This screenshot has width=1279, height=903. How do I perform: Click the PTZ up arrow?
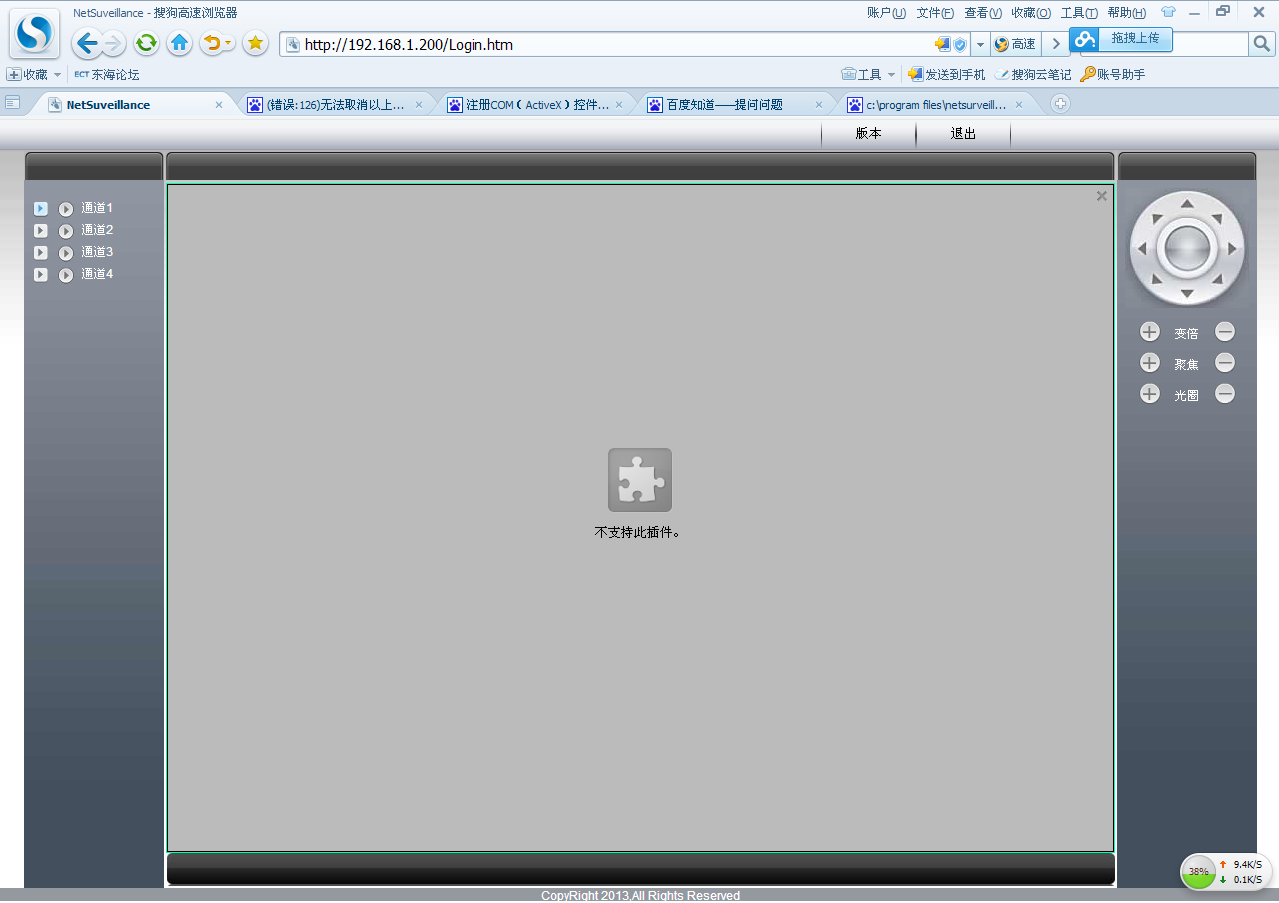(x=1187, y=204)
